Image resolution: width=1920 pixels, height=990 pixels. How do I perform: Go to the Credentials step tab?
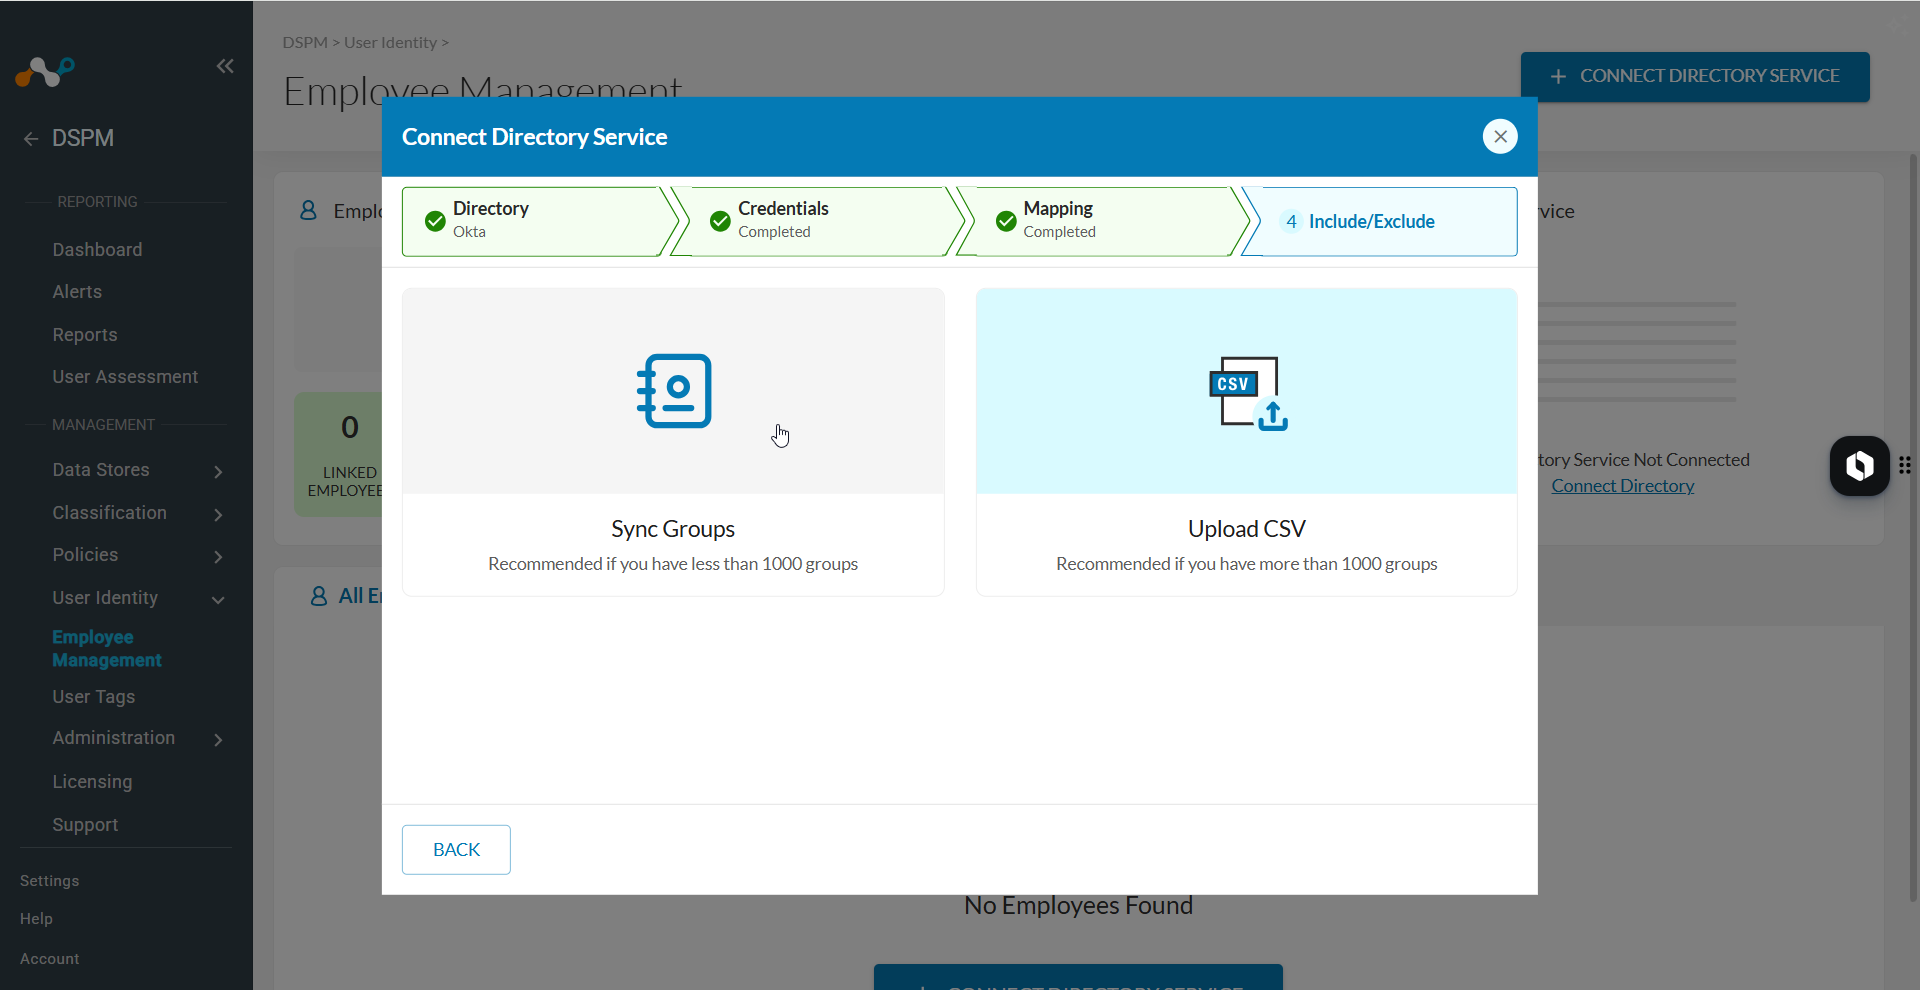(x=817, y=221)
